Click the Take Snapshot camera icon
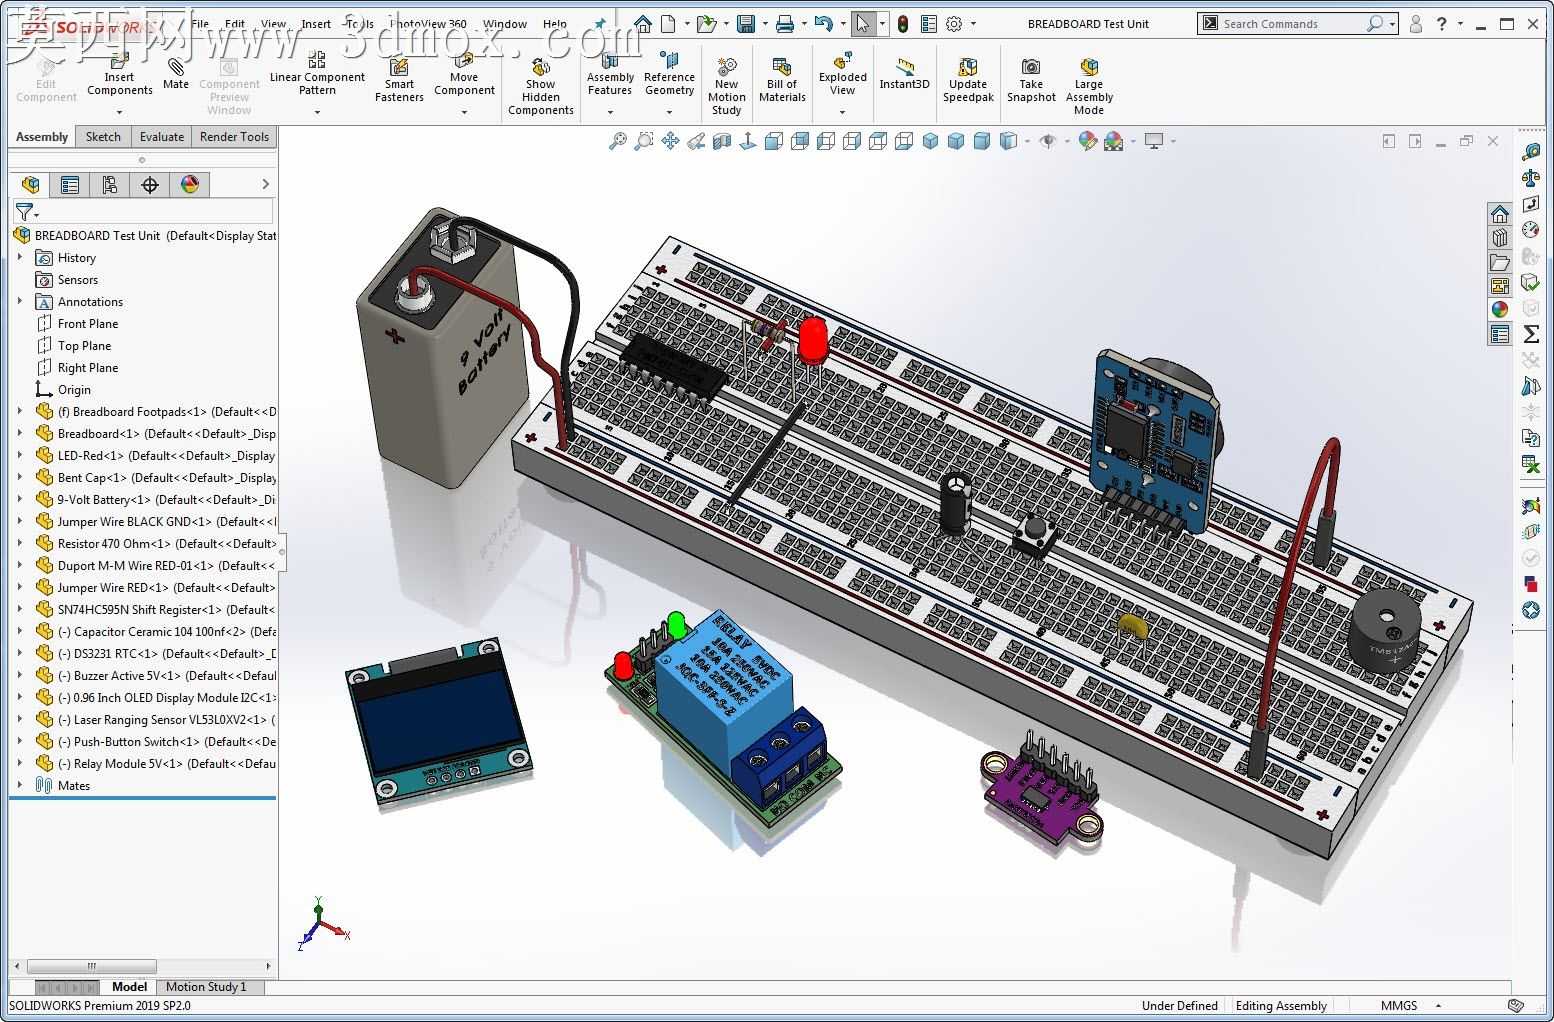Viewport: 1554px width, 1022px height. (x=1031, y=68)
